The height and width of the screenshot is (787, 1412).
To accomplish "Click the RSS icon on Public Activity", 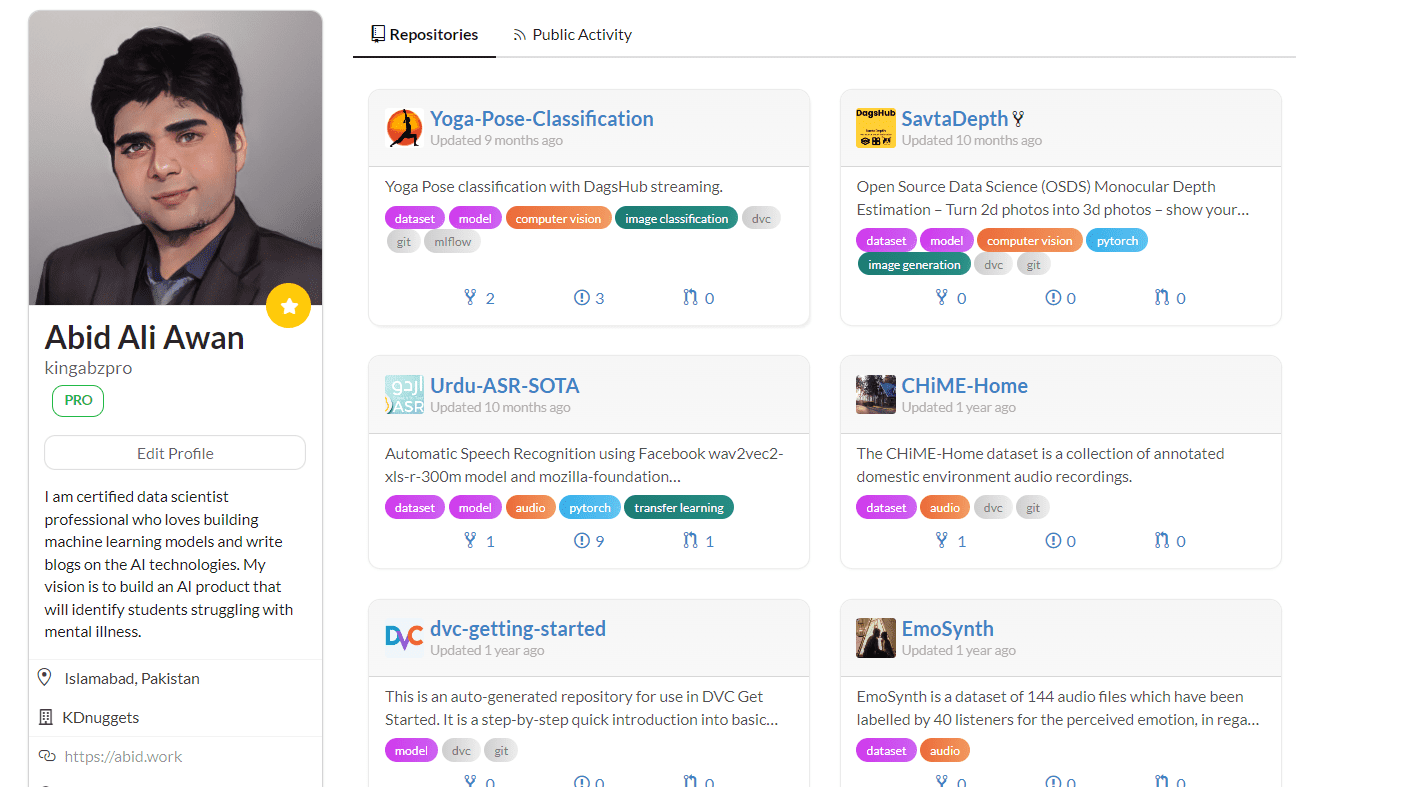I will point(519,34).
